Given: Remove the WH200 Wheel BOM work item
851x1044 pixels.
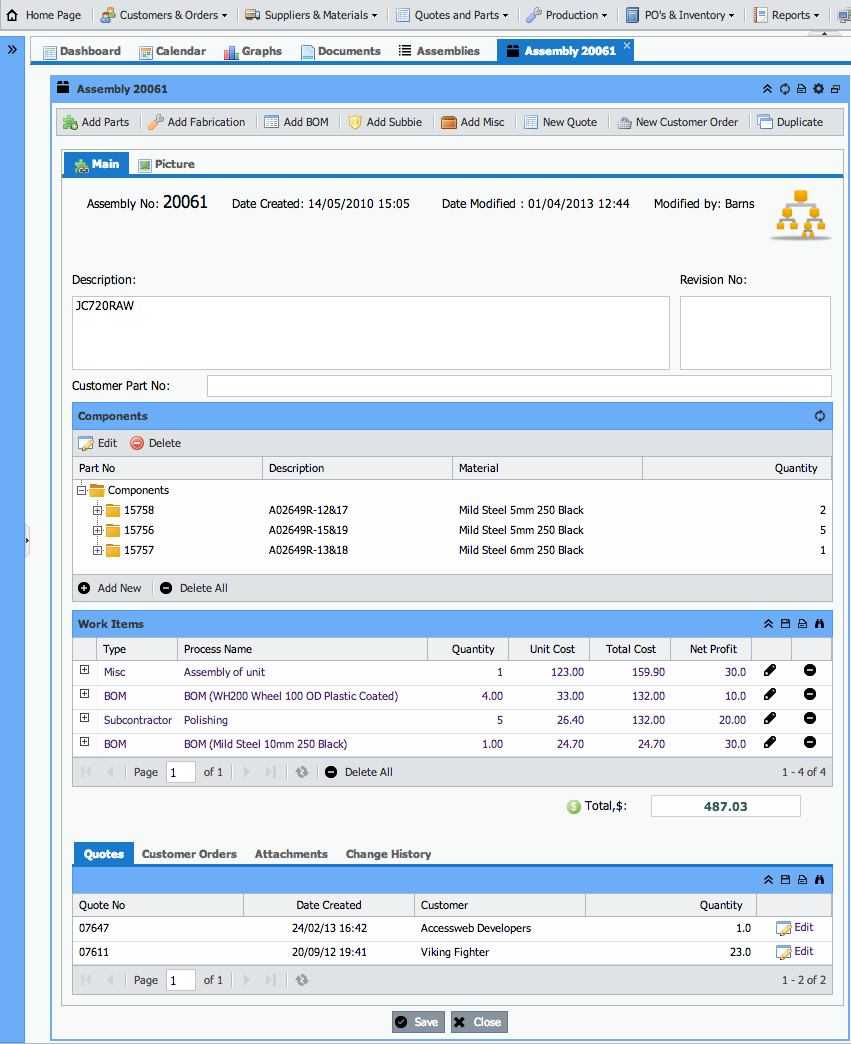Looking at the screenshot, I should (x=810, y=694).
